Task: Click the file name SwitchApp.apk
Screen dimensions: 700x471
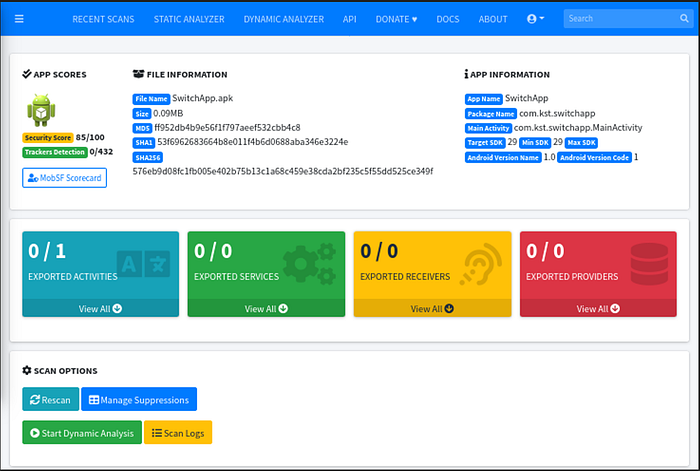Action: 203,98
